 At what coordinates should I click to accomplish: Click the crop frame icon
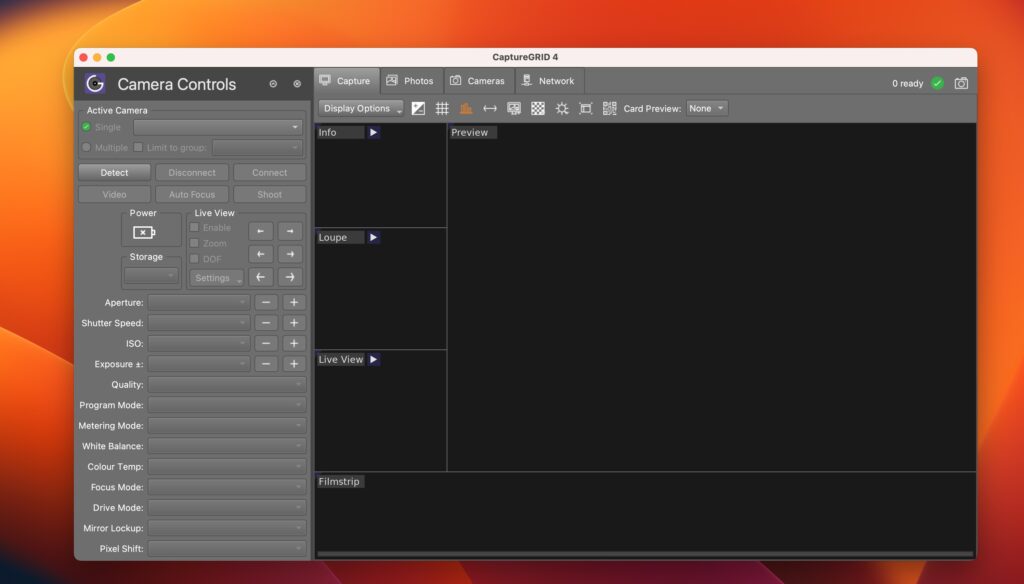click(x=585, y=108)
